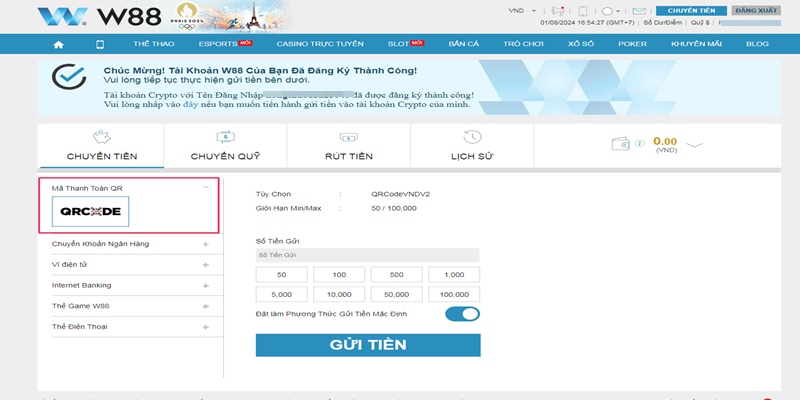800x400 pixels.
Task: Click the Quỹ $ fund link
Action: 701,23
